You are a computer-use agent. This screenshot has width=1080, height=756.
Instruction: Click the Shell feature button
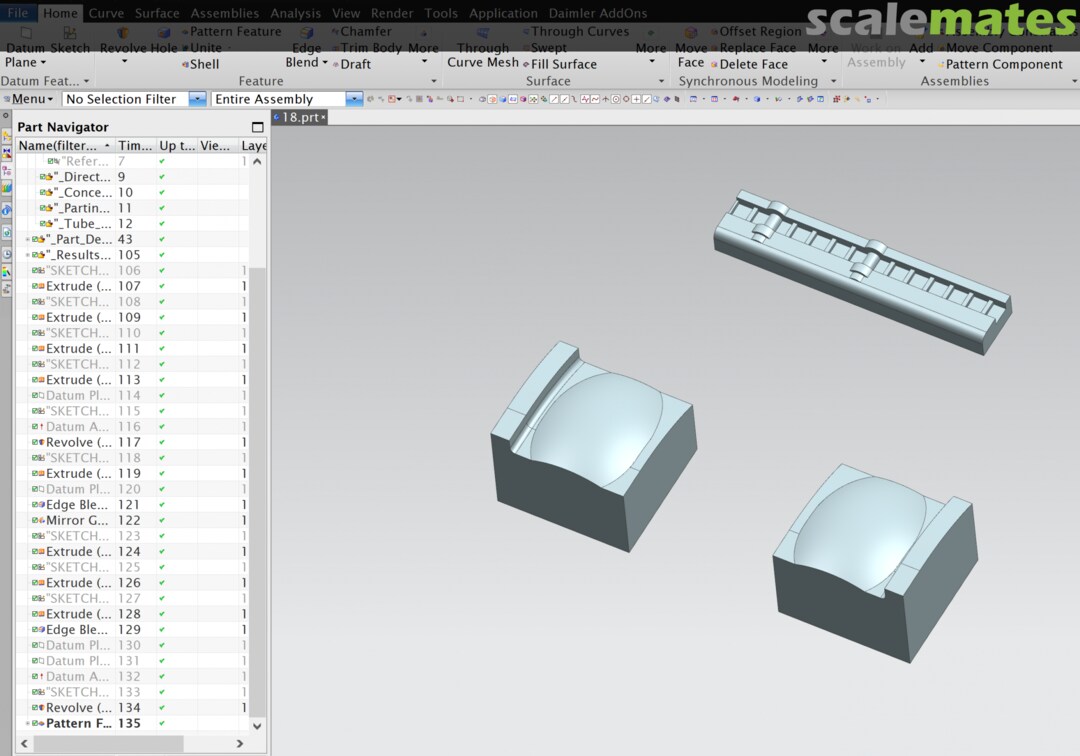[203, 64]
